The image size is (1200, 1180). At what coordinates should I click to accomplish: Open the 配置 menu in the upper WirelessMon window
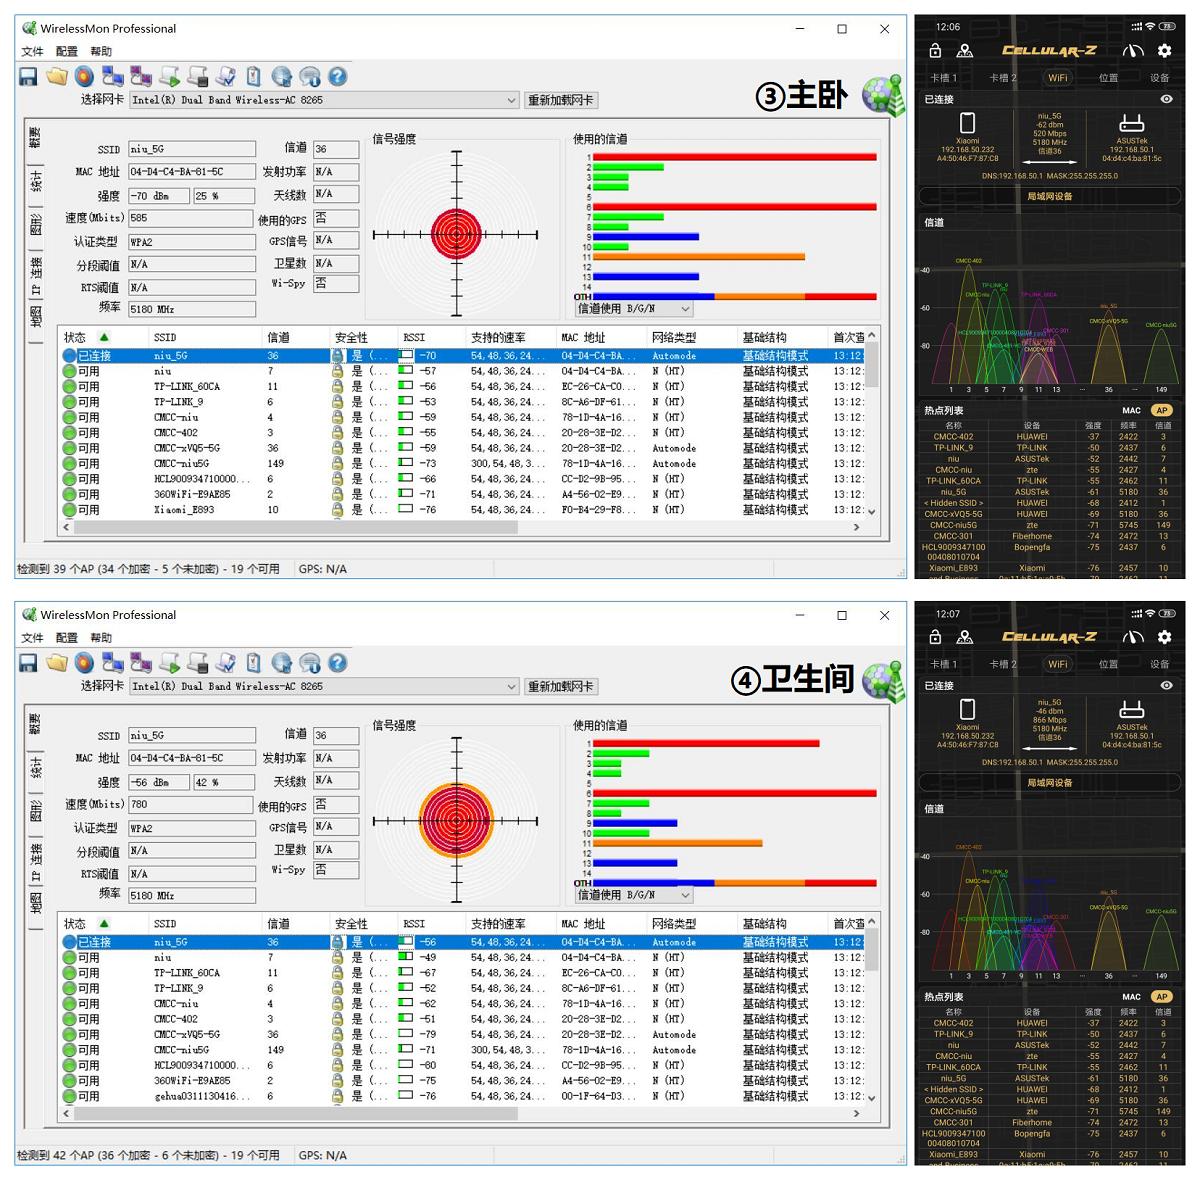[x=67, y=51]
